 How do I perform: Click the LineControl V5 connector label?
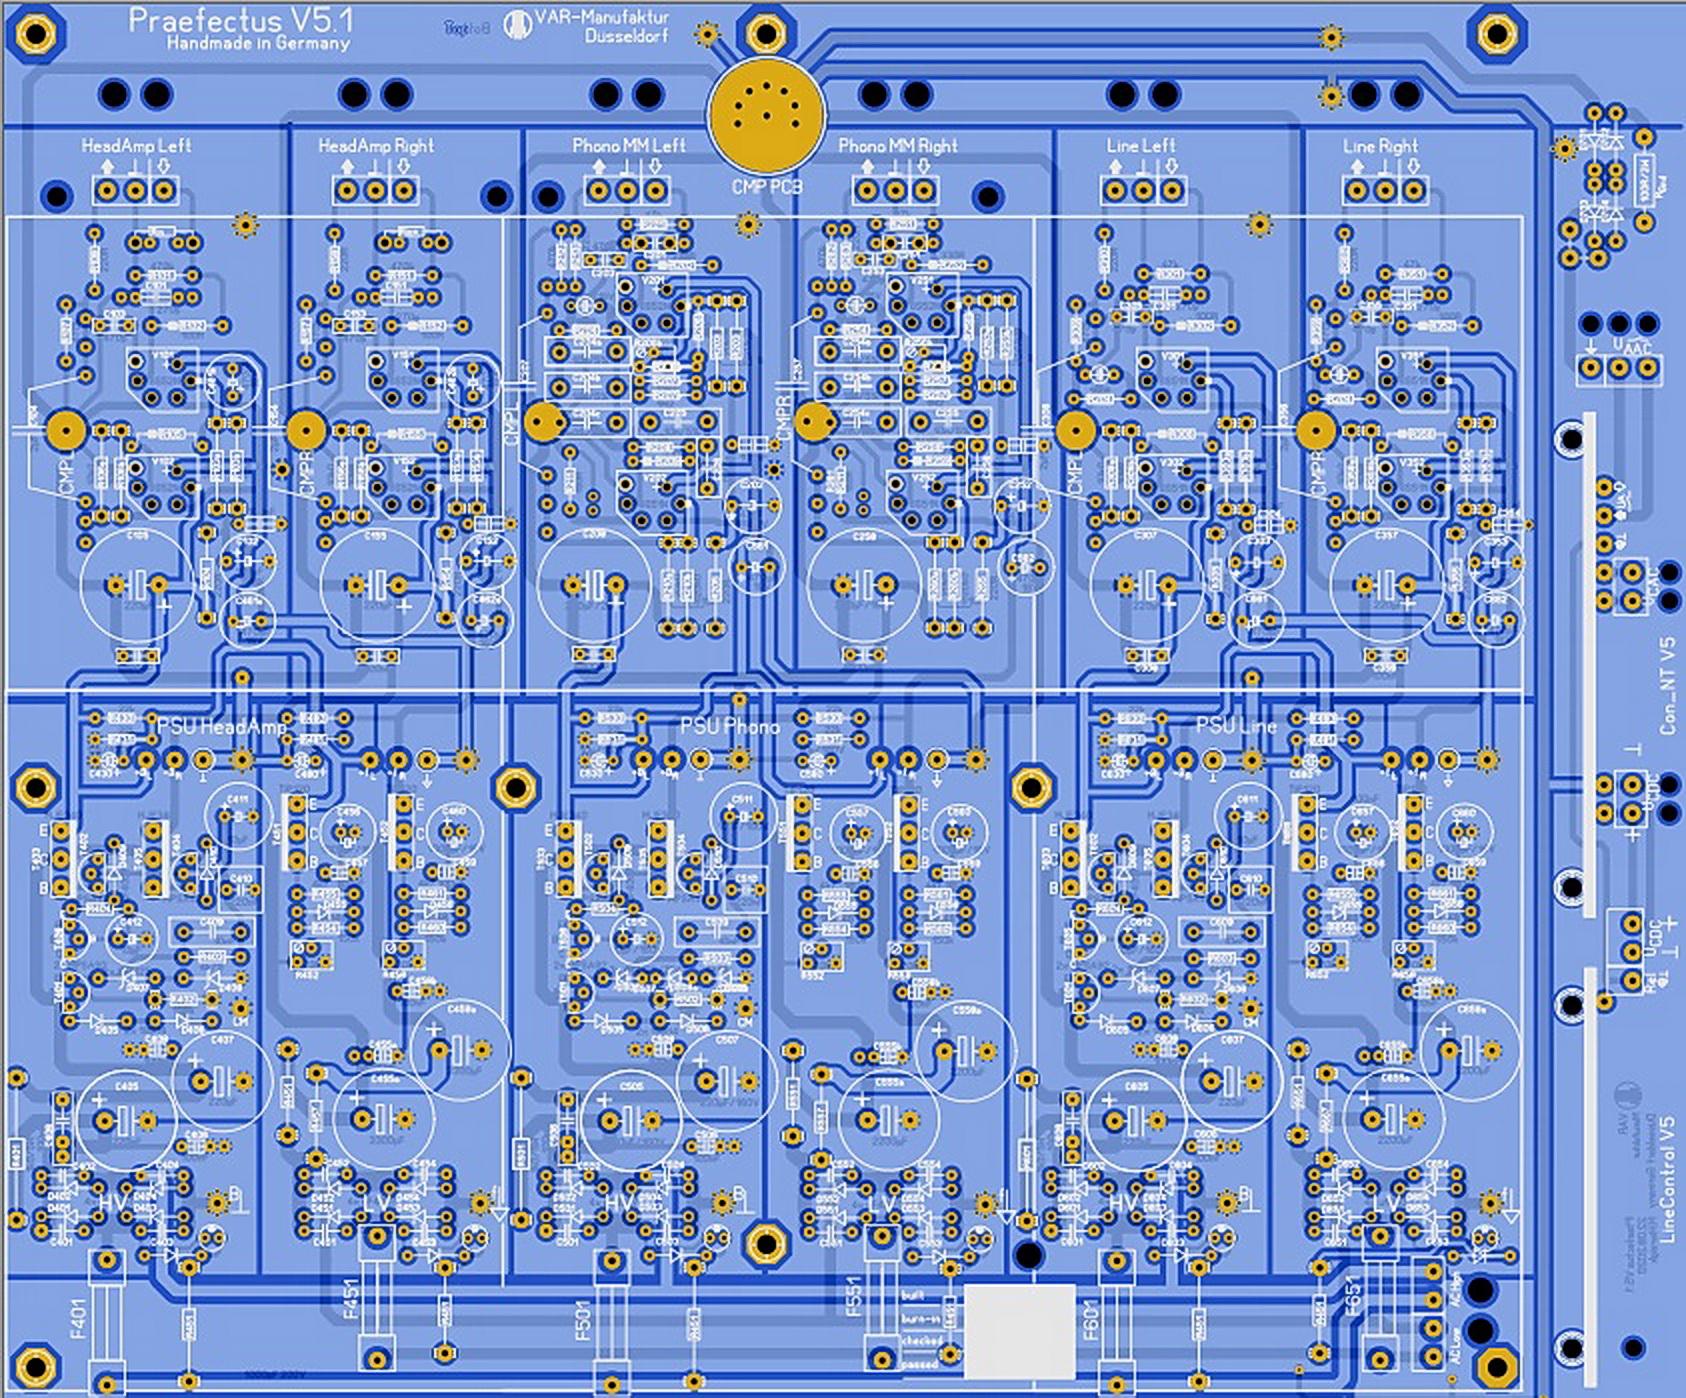(x=1667, y=1180)
